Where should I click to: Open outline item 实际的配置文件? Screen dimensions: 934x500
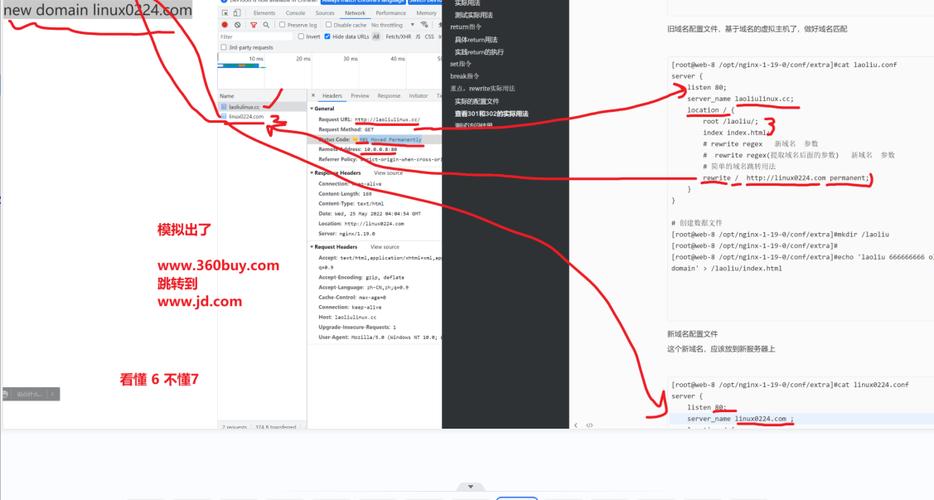coord(477,101)
